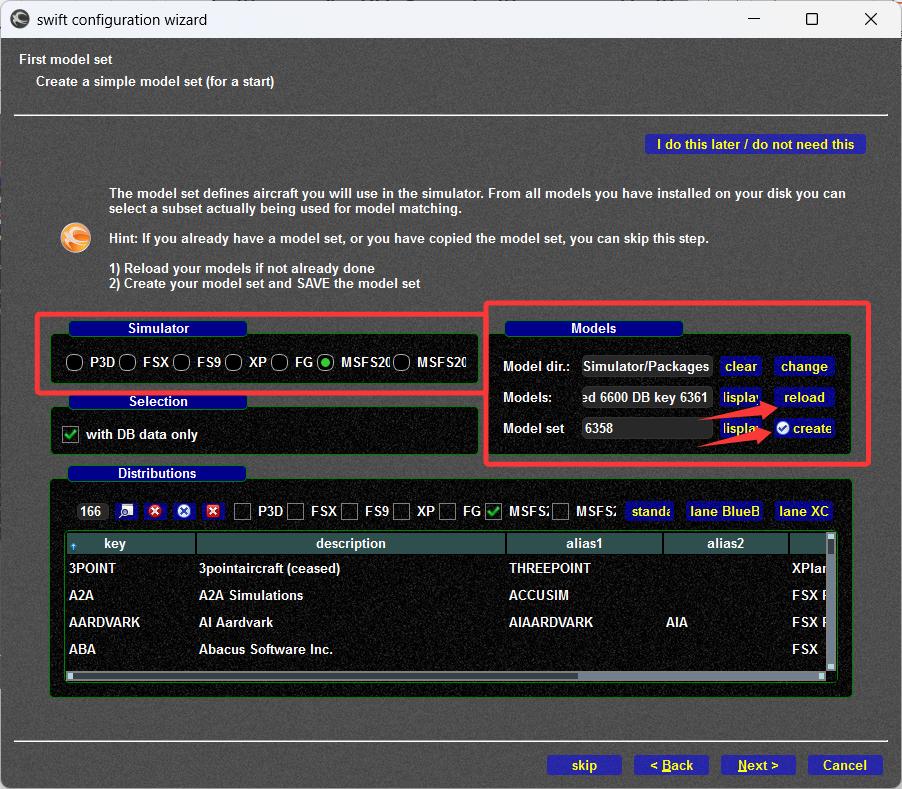Select the unselected MSFS20 simulator radio button
Screen dimensions: 902x789
coord(402,362)
